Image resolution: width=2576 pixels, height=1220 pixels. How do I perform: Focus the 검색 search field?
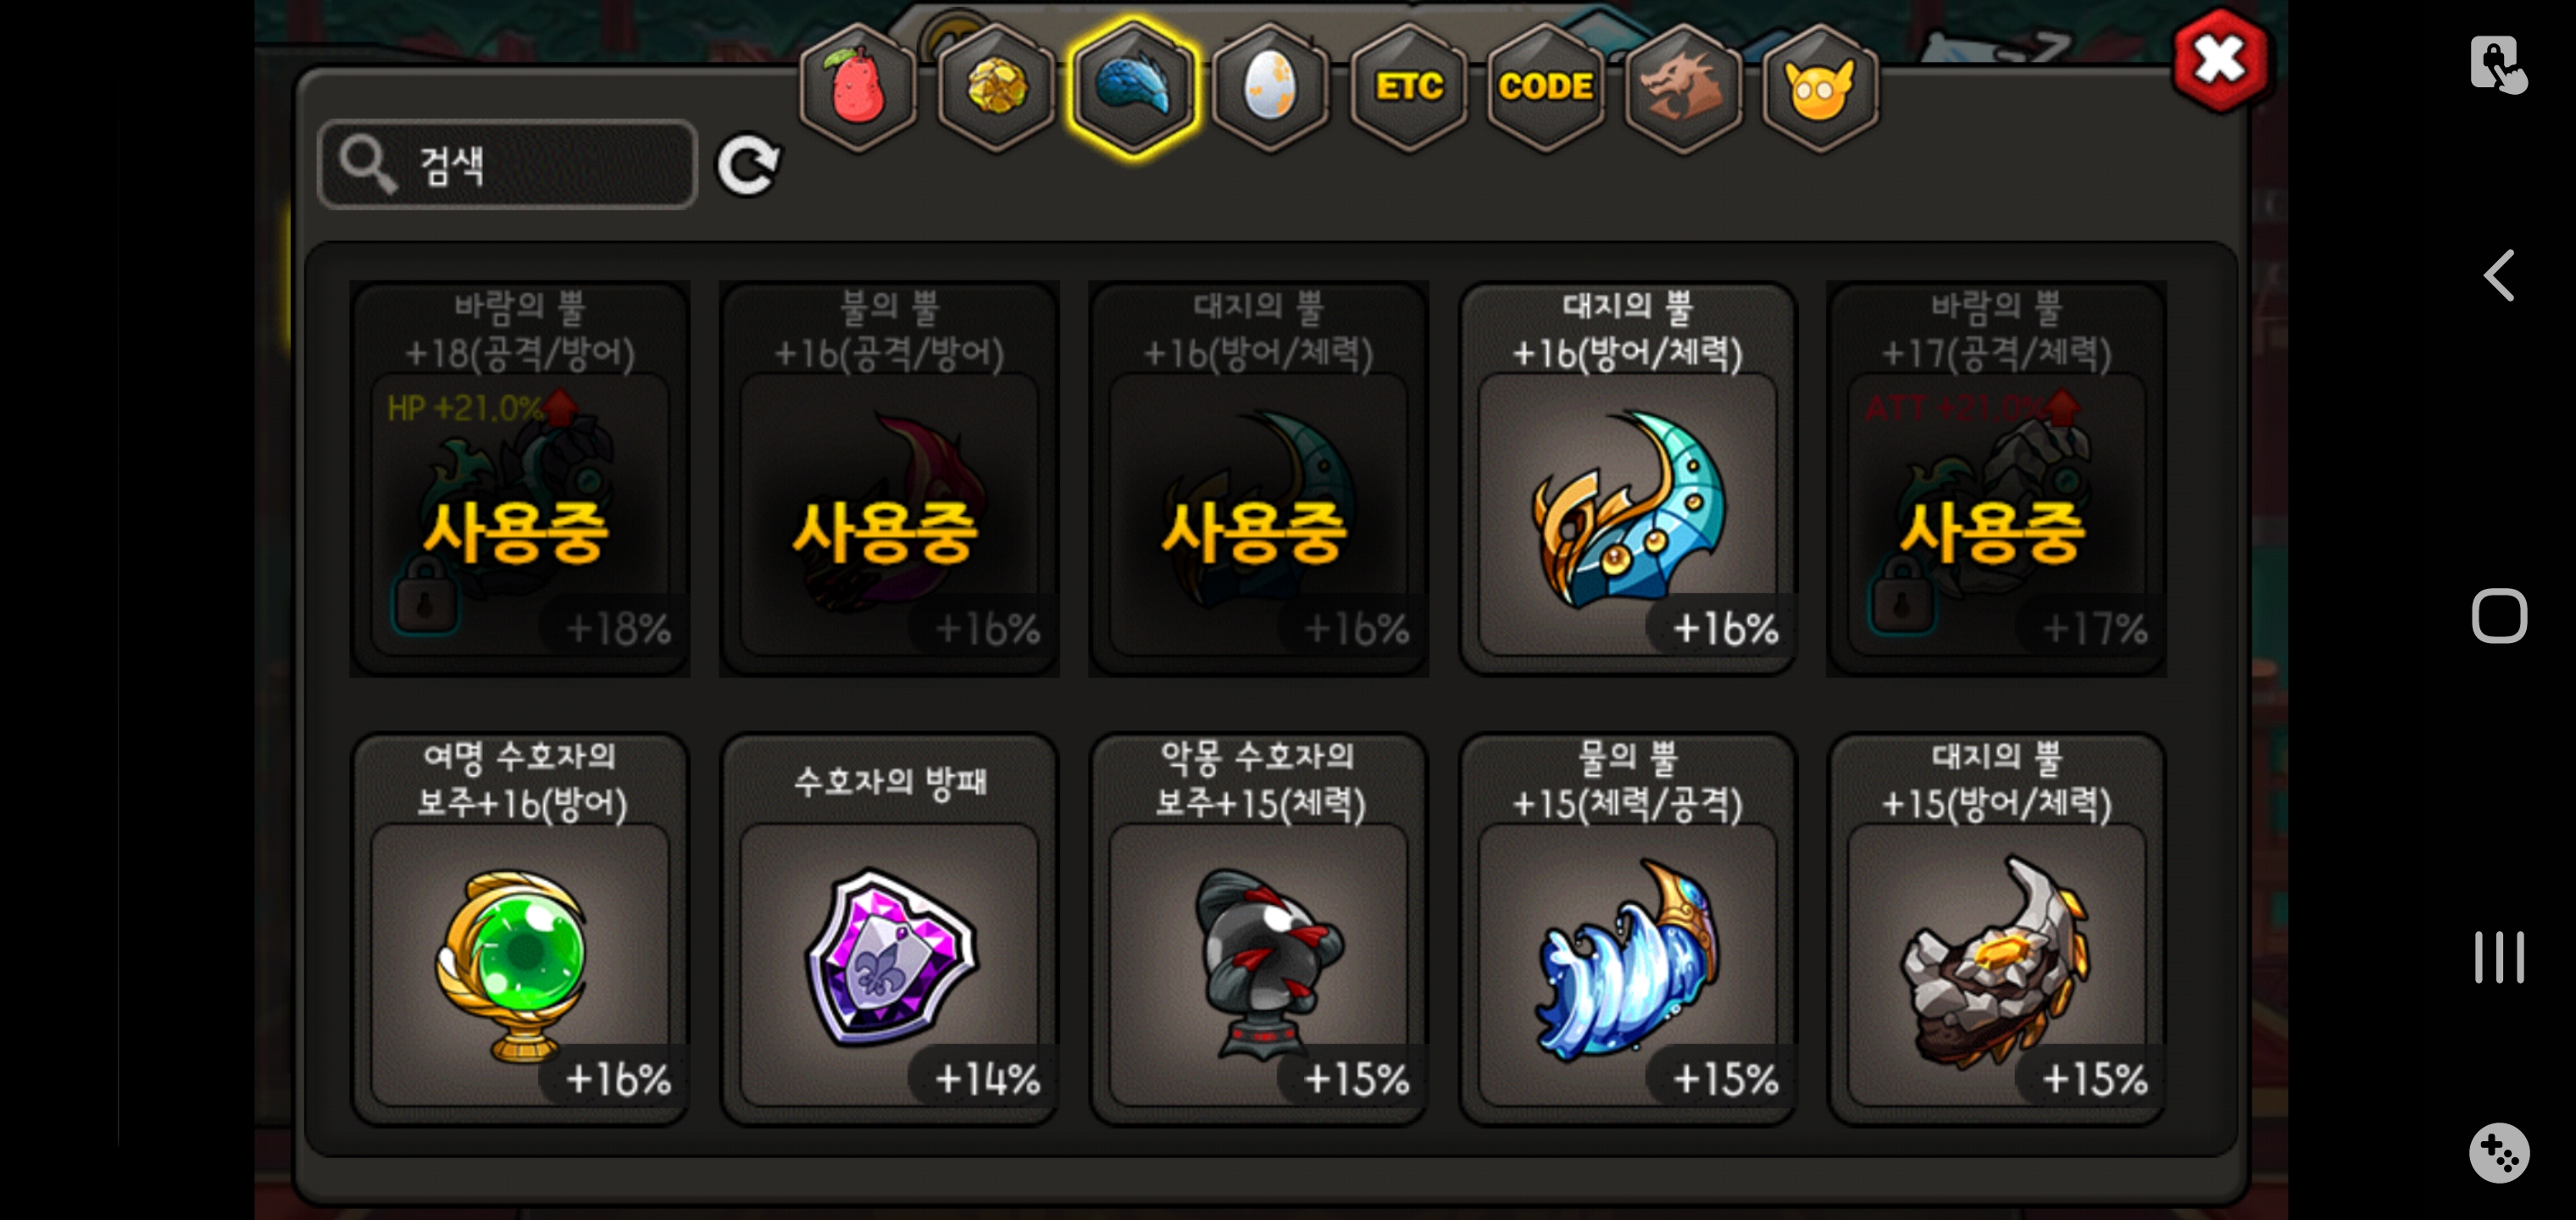pos(507,165)
